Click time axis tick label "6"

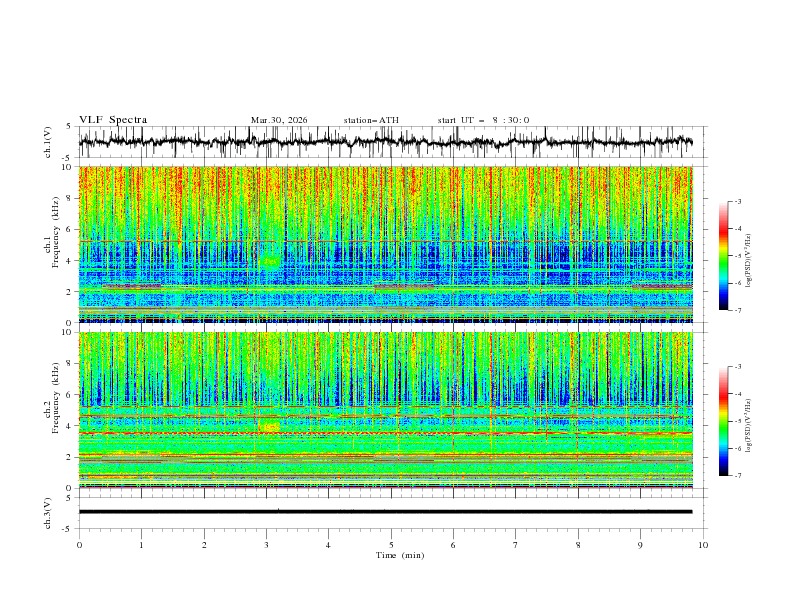pos(453,545)
